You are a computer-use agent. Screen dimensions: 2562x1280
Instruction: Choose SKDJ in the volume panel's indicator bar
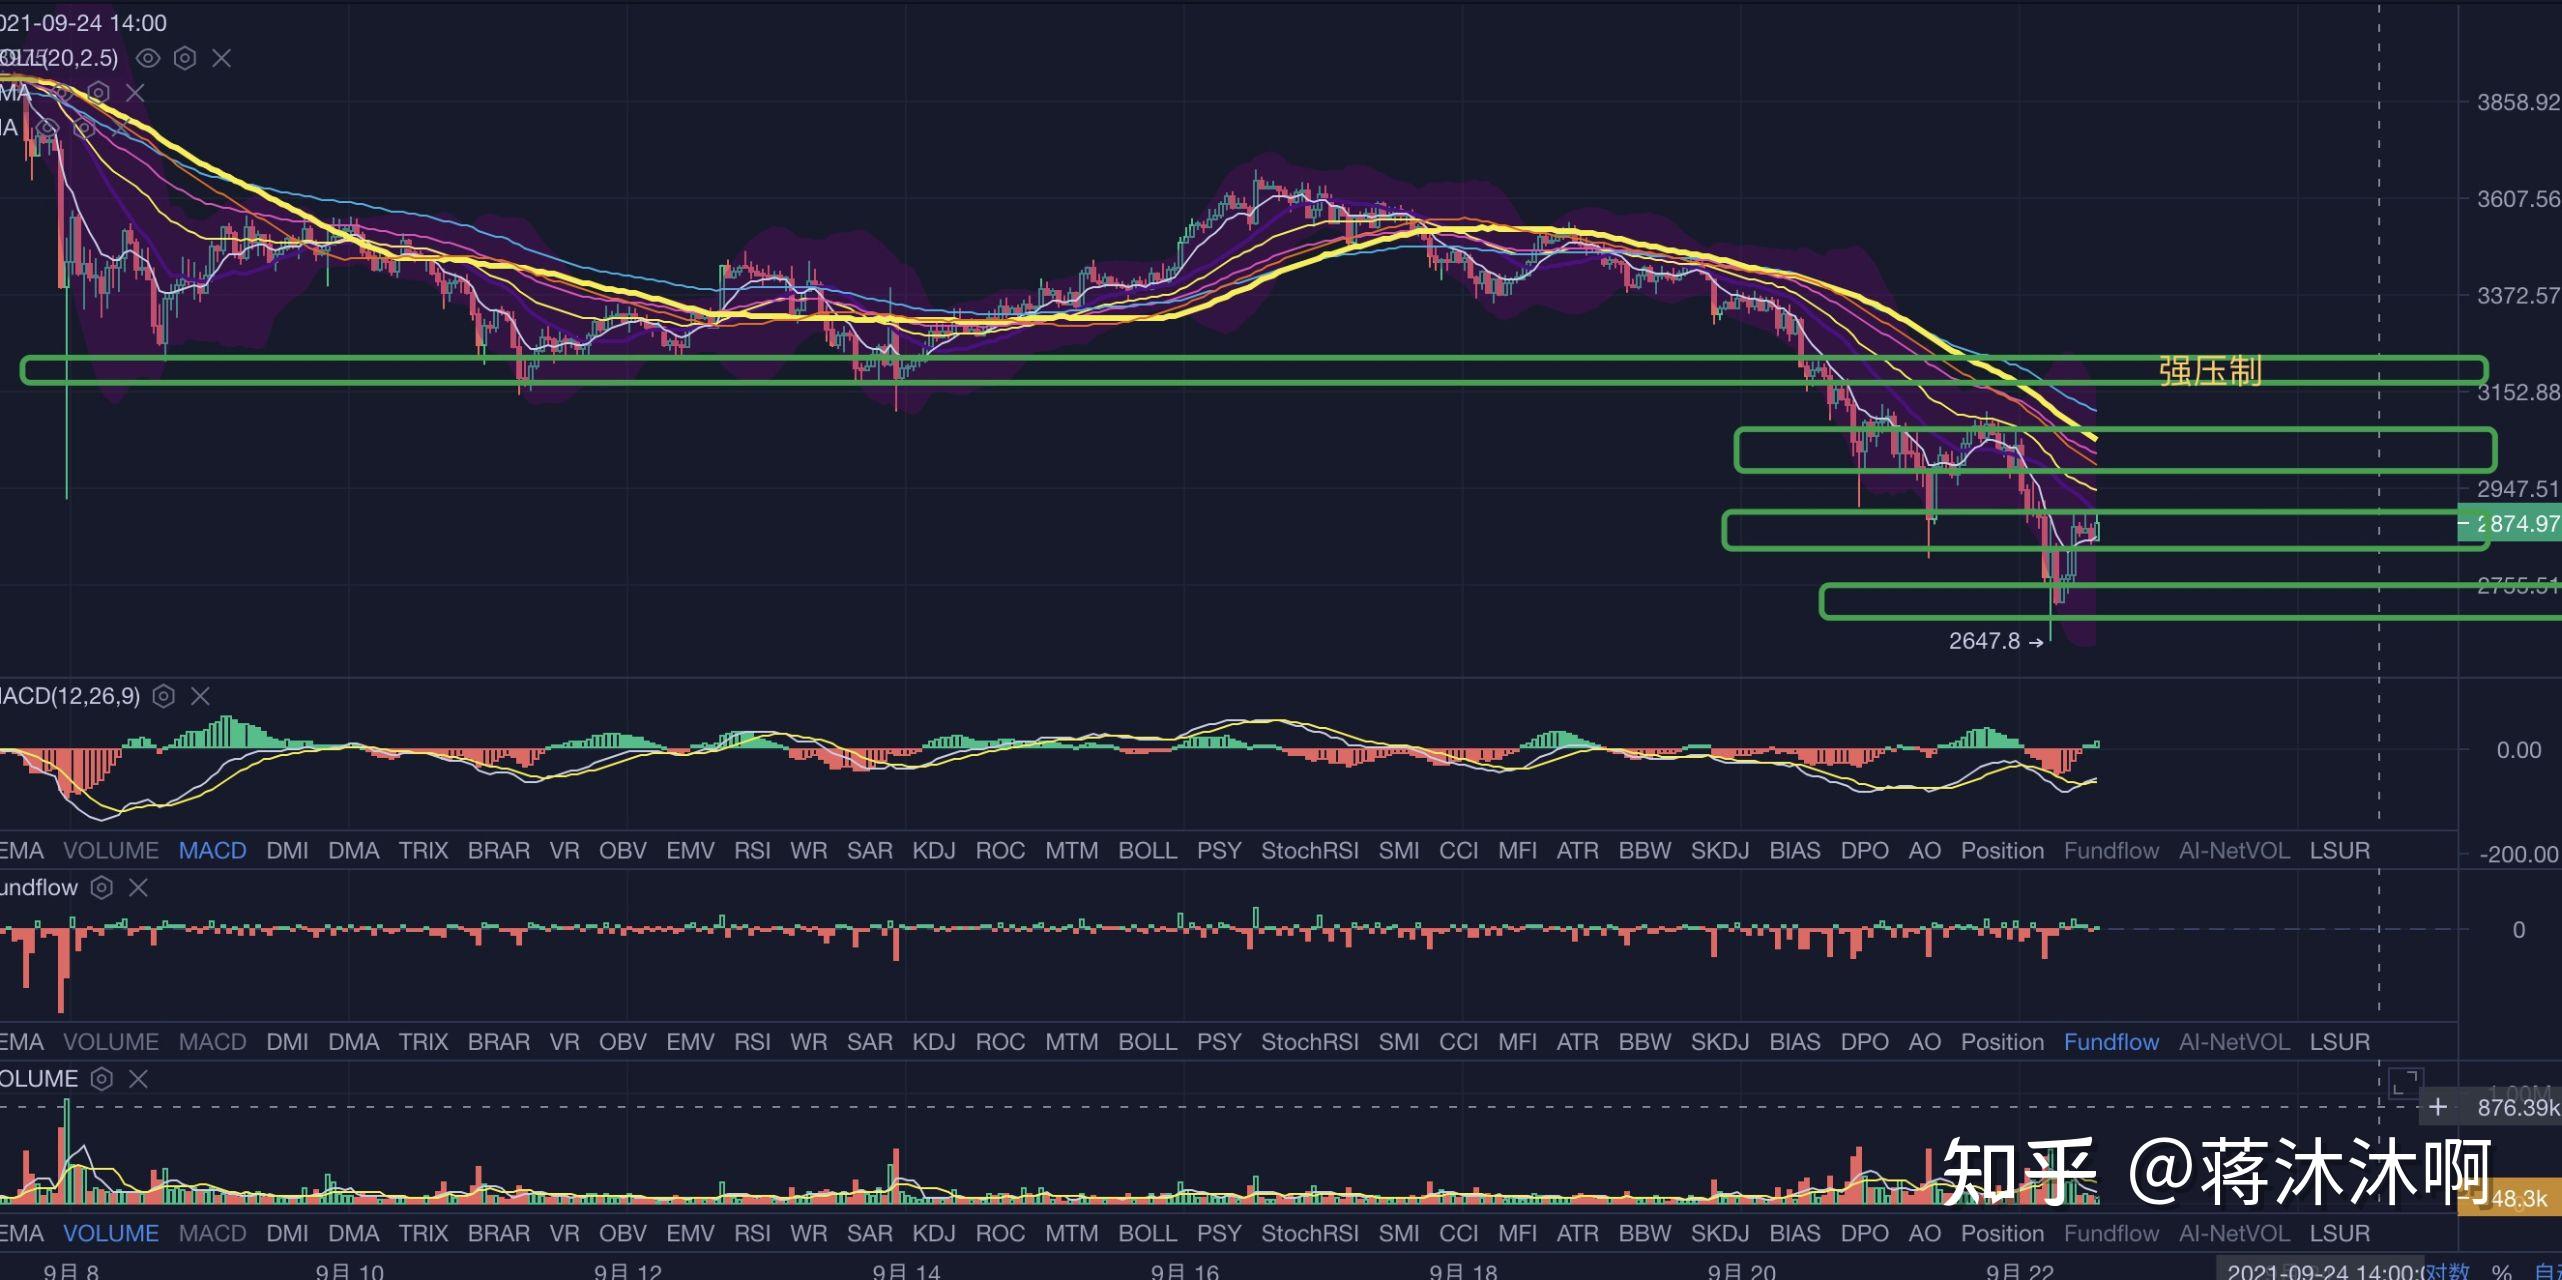(x=1720, y=1233)
